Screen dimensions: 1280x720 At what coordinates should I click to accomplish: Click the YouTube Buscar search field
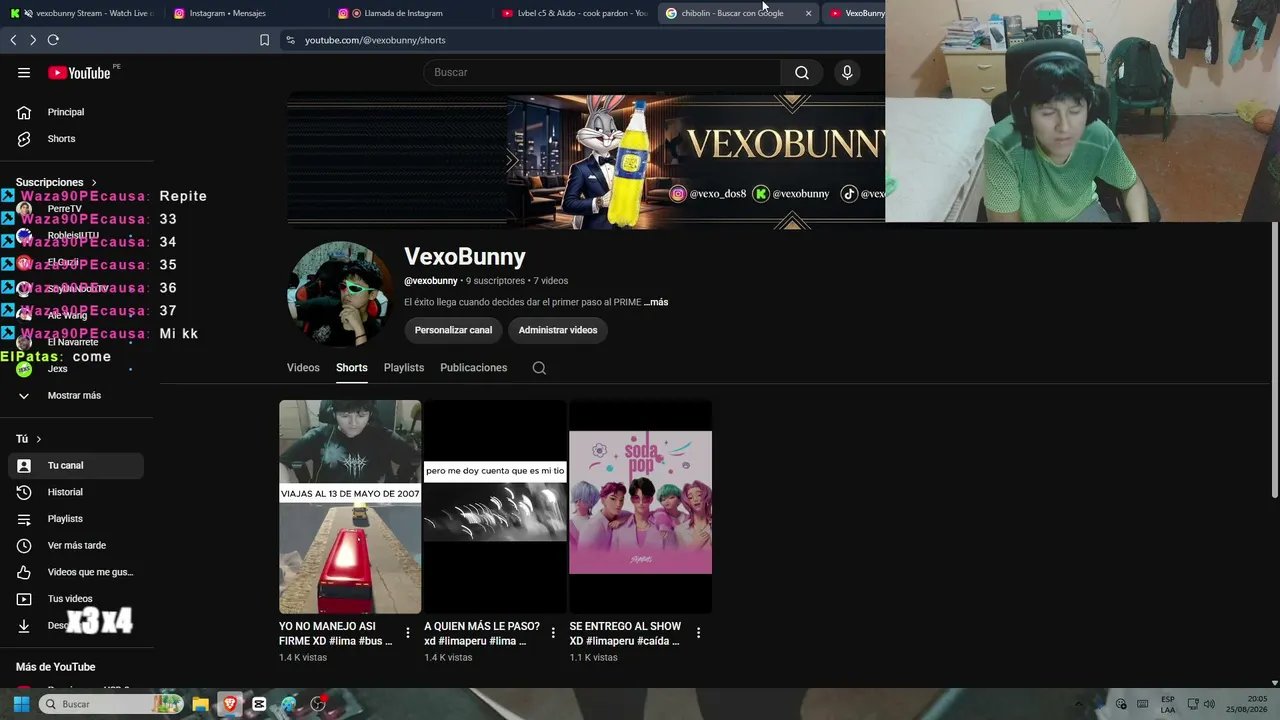[x=602, y=72]
